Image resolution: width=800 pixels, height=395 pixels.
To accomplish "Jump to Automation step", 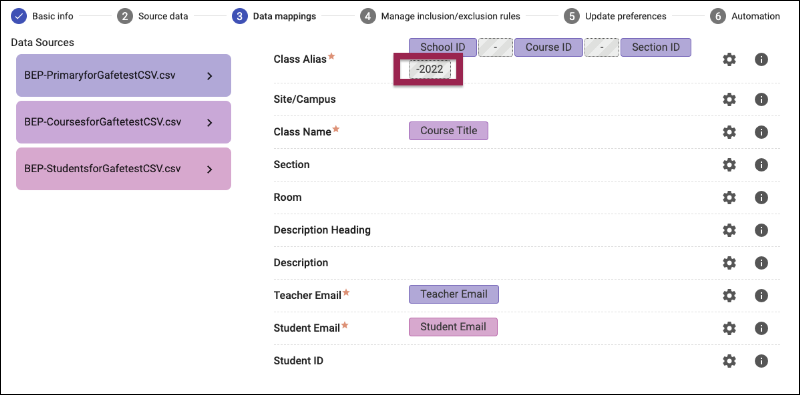I will (745, 16).
